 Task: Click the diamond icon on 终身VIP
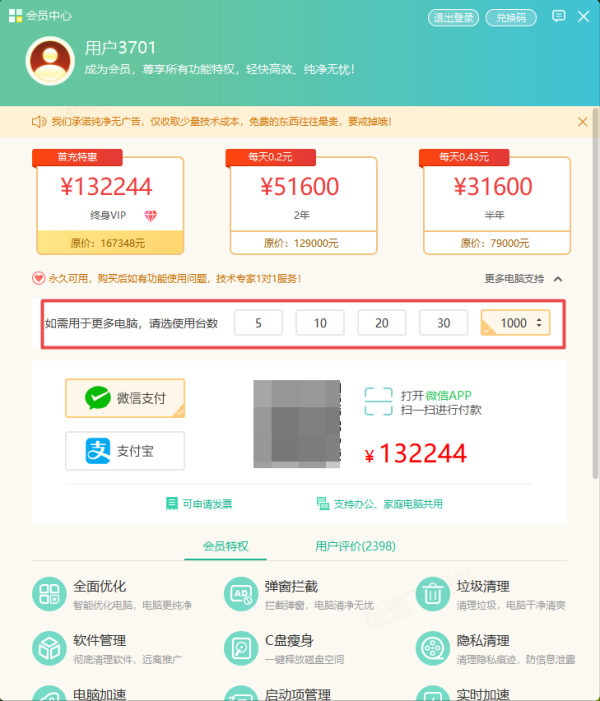tap(151, 216)
